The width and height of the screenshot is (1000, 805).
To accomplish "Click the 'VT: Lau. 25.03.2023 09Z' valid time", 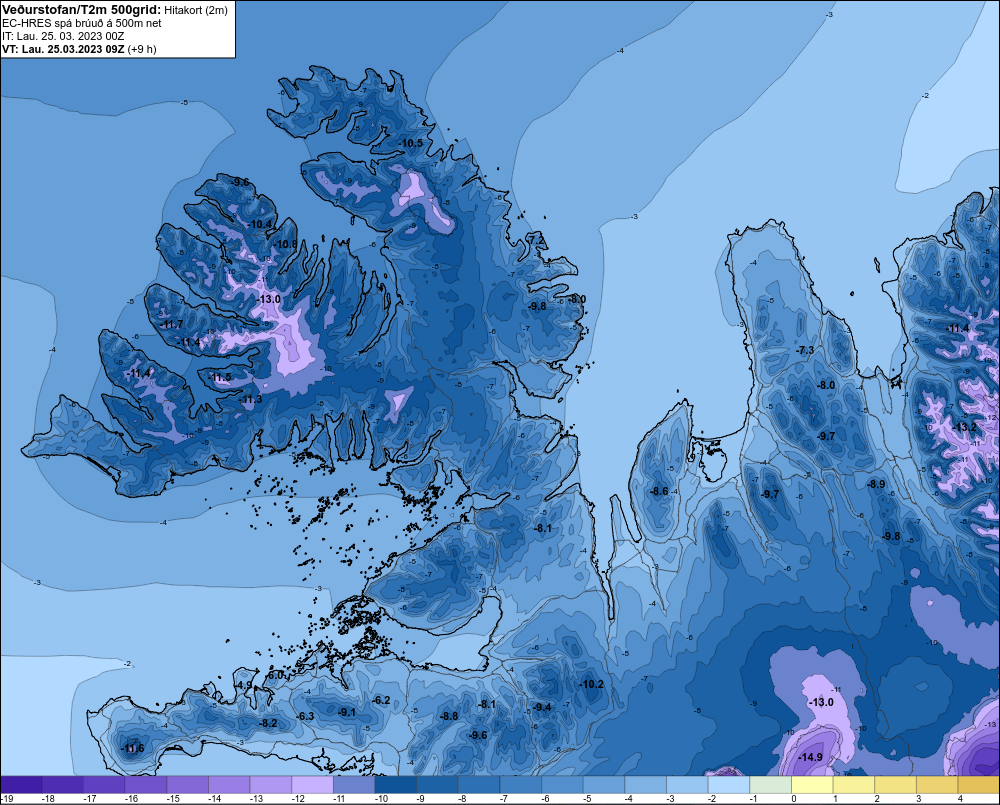I will tap(63, 49).
